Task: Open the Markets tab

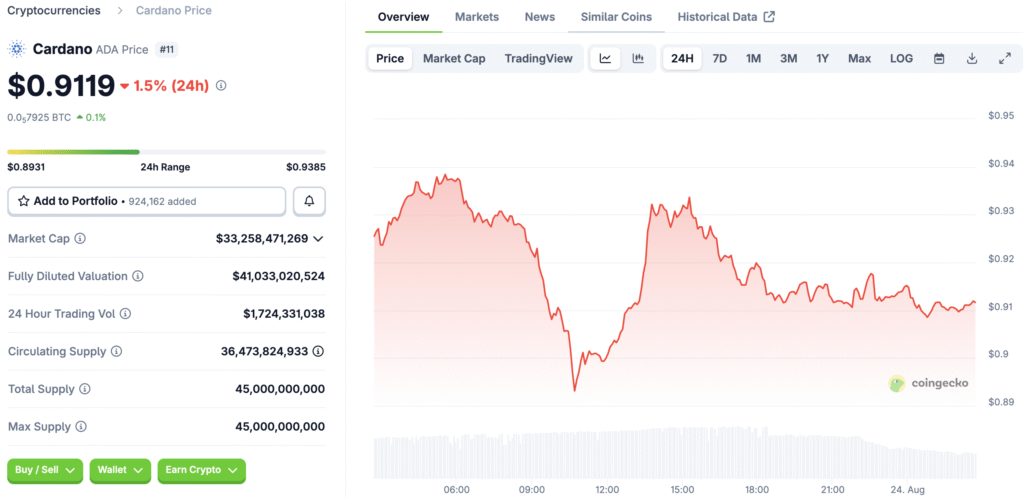Action: click(x=477, y=17)
